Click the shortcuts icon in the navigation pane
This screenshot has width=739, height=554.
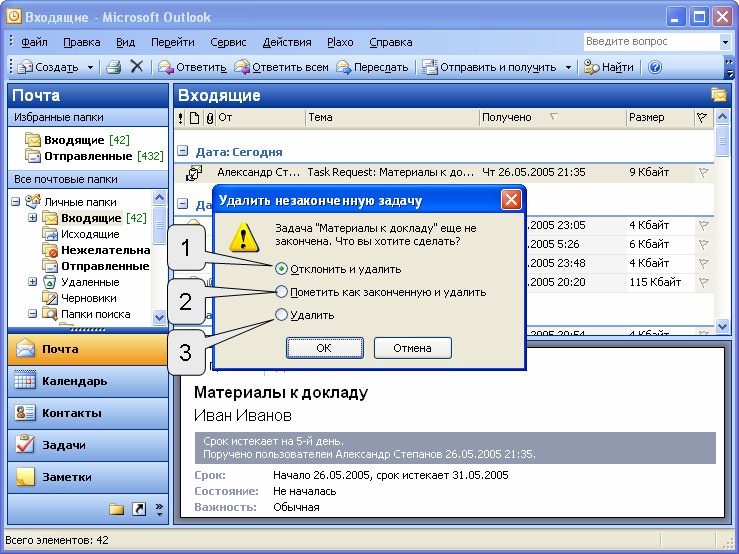[139, 509]
